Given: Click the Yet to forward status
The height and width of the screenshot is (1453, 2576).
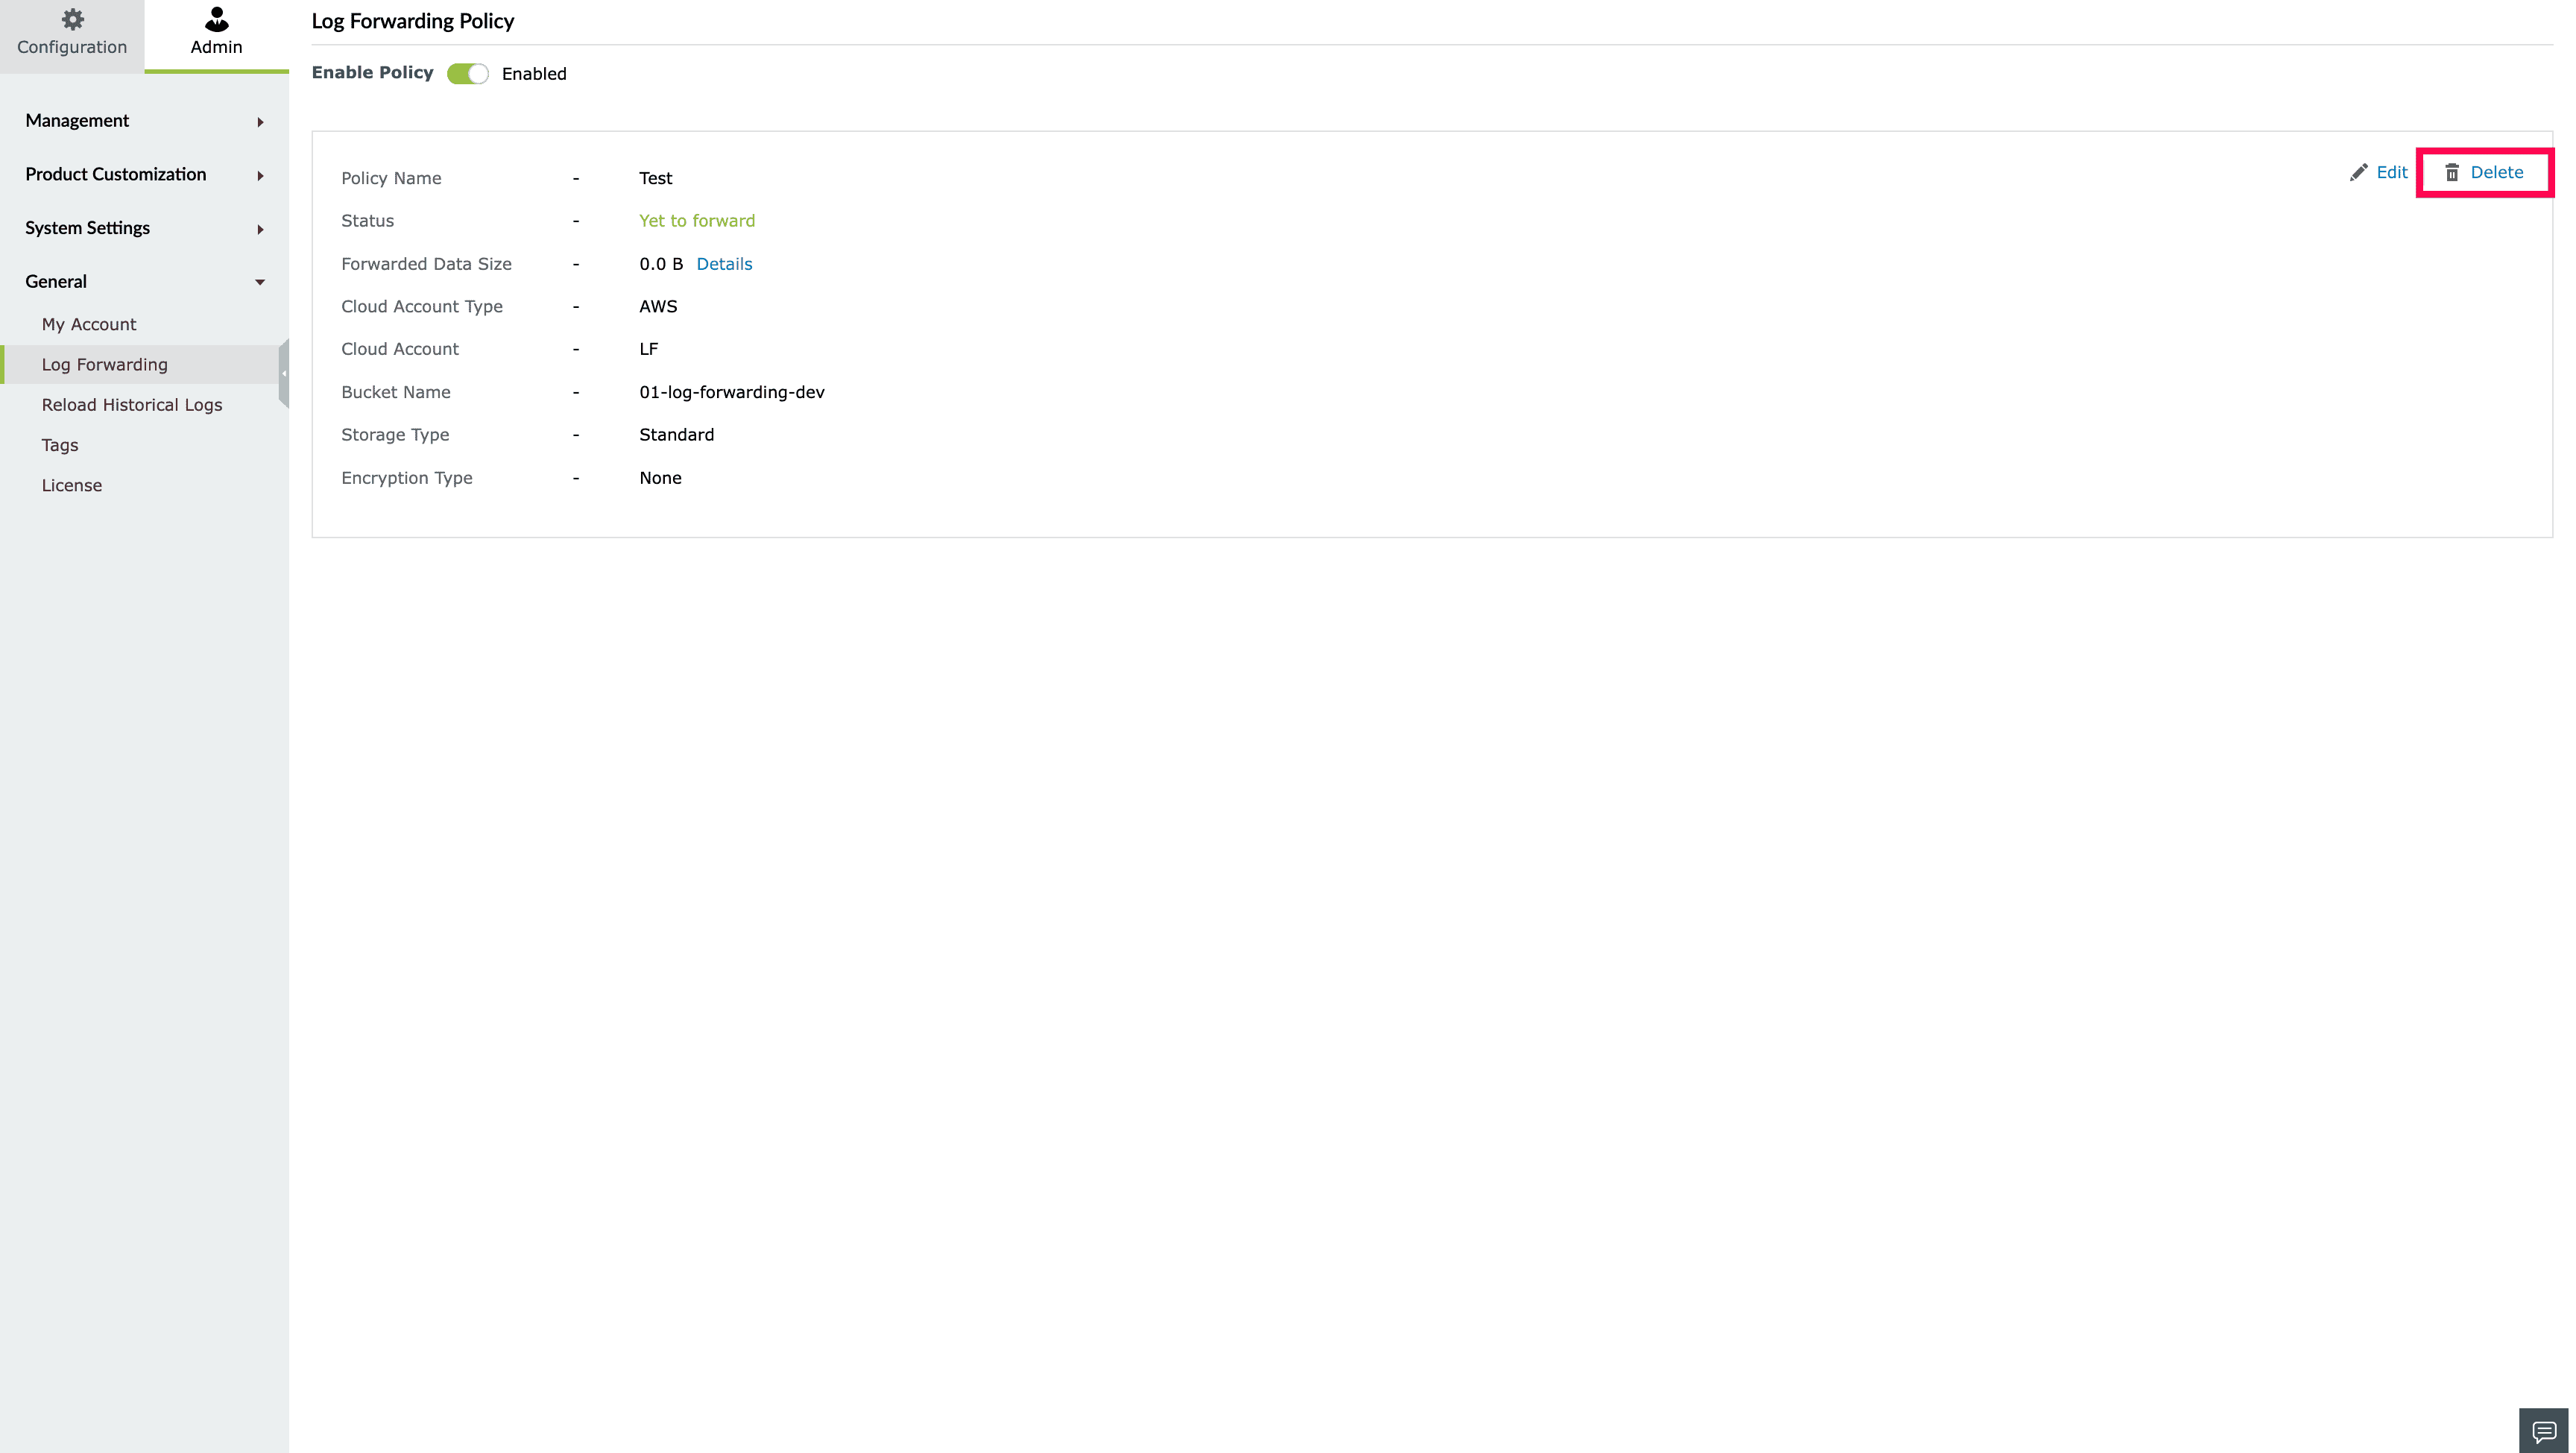Looking at the screenshot, I should (x=697, y=221).
